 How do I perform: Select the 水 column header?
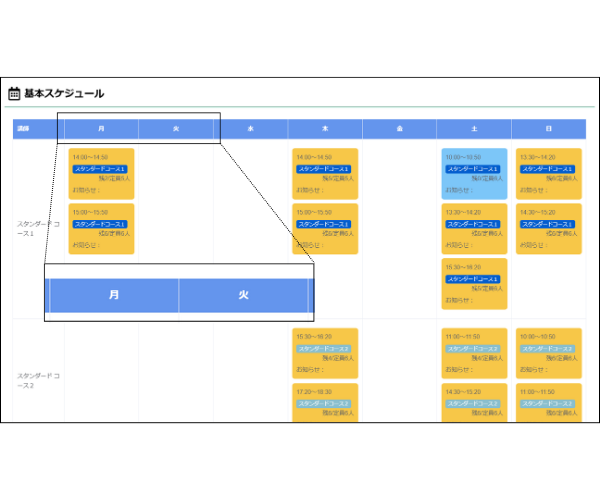pyautogui.click(x=251, y=129)
